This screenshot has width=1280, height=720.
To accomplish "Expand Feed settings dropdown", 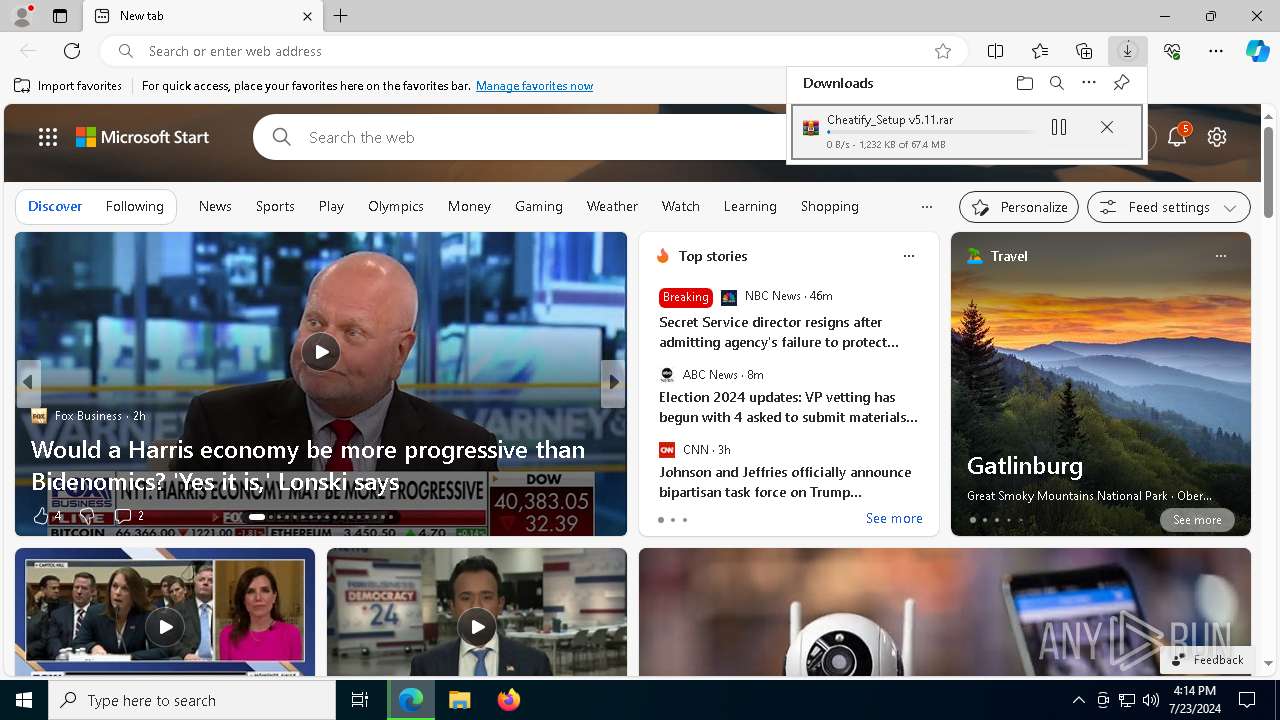I will click(1169, 207).
